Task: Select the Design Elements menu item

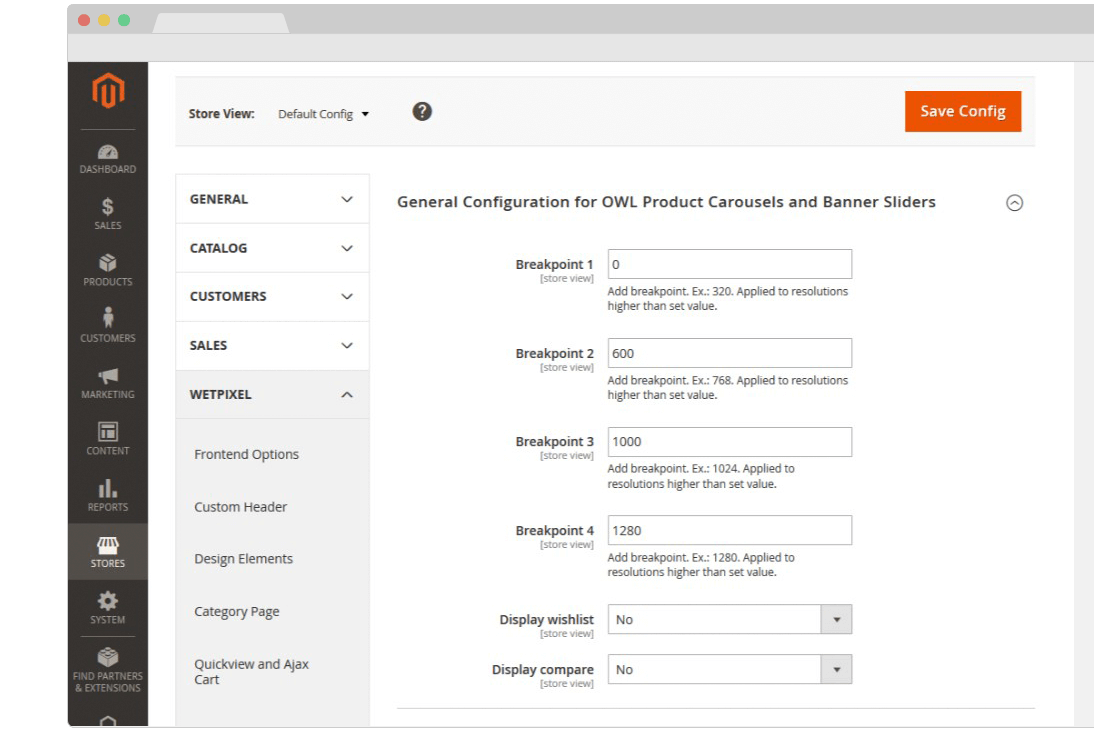Action: (x=243, y=559)
